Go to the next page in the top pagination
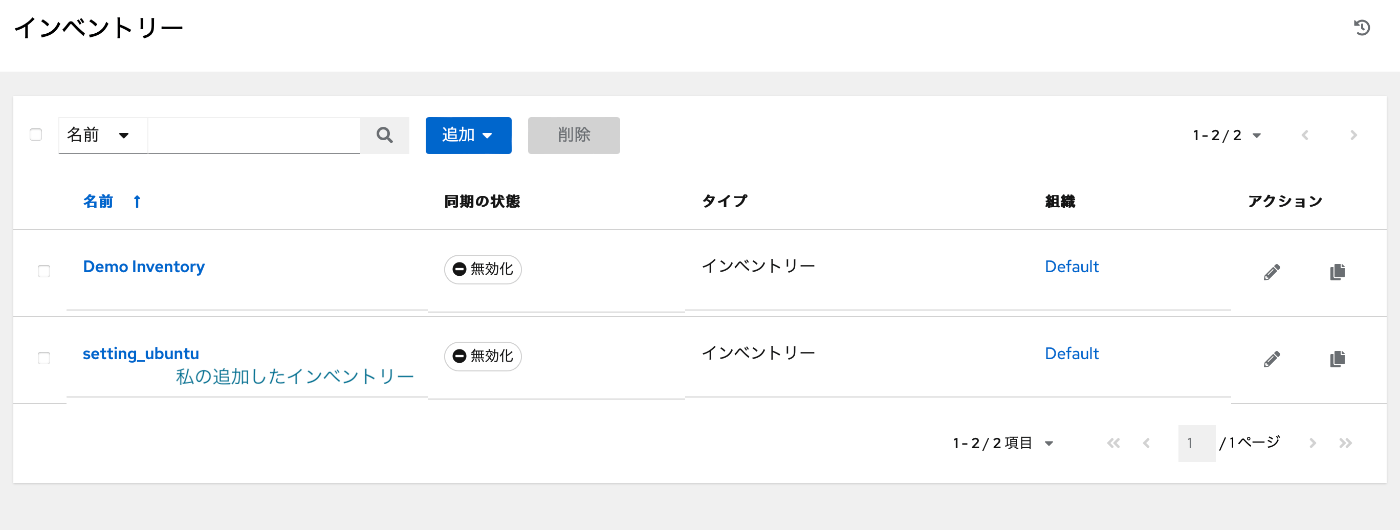1400x530 pixels. click(1353, 135)
